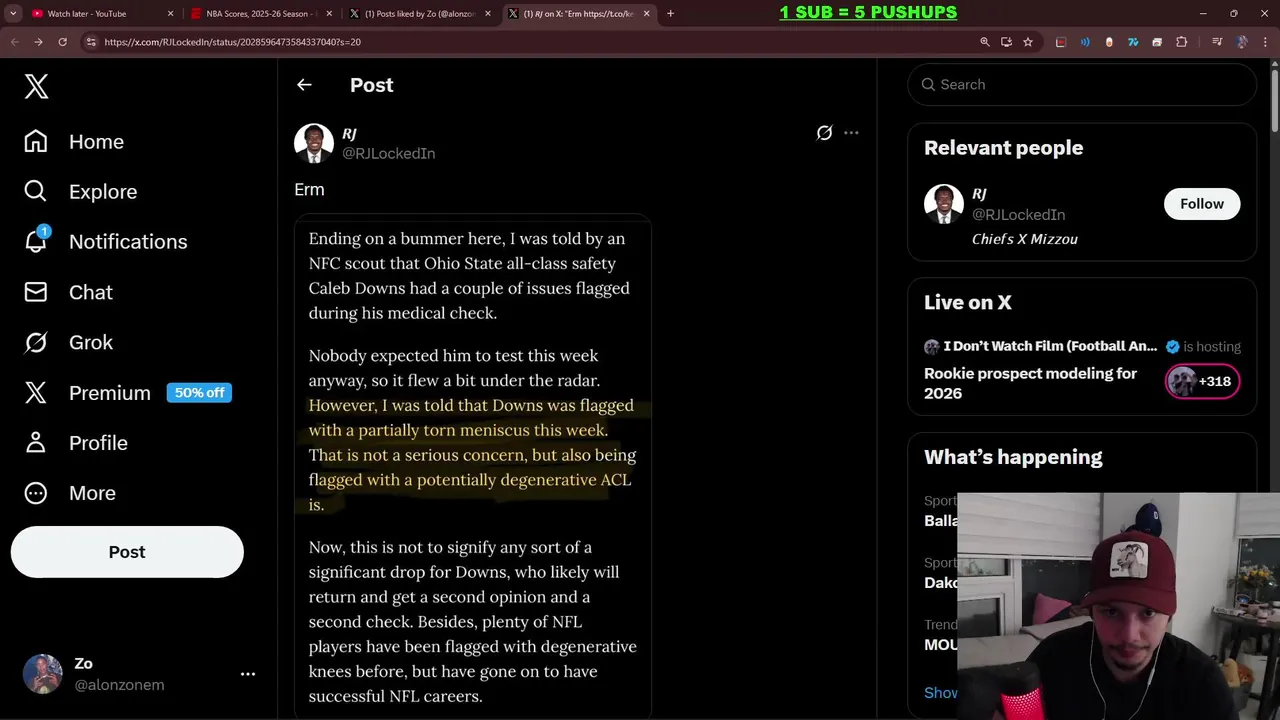Open the browser tab search dropdown

coord(13,13)
